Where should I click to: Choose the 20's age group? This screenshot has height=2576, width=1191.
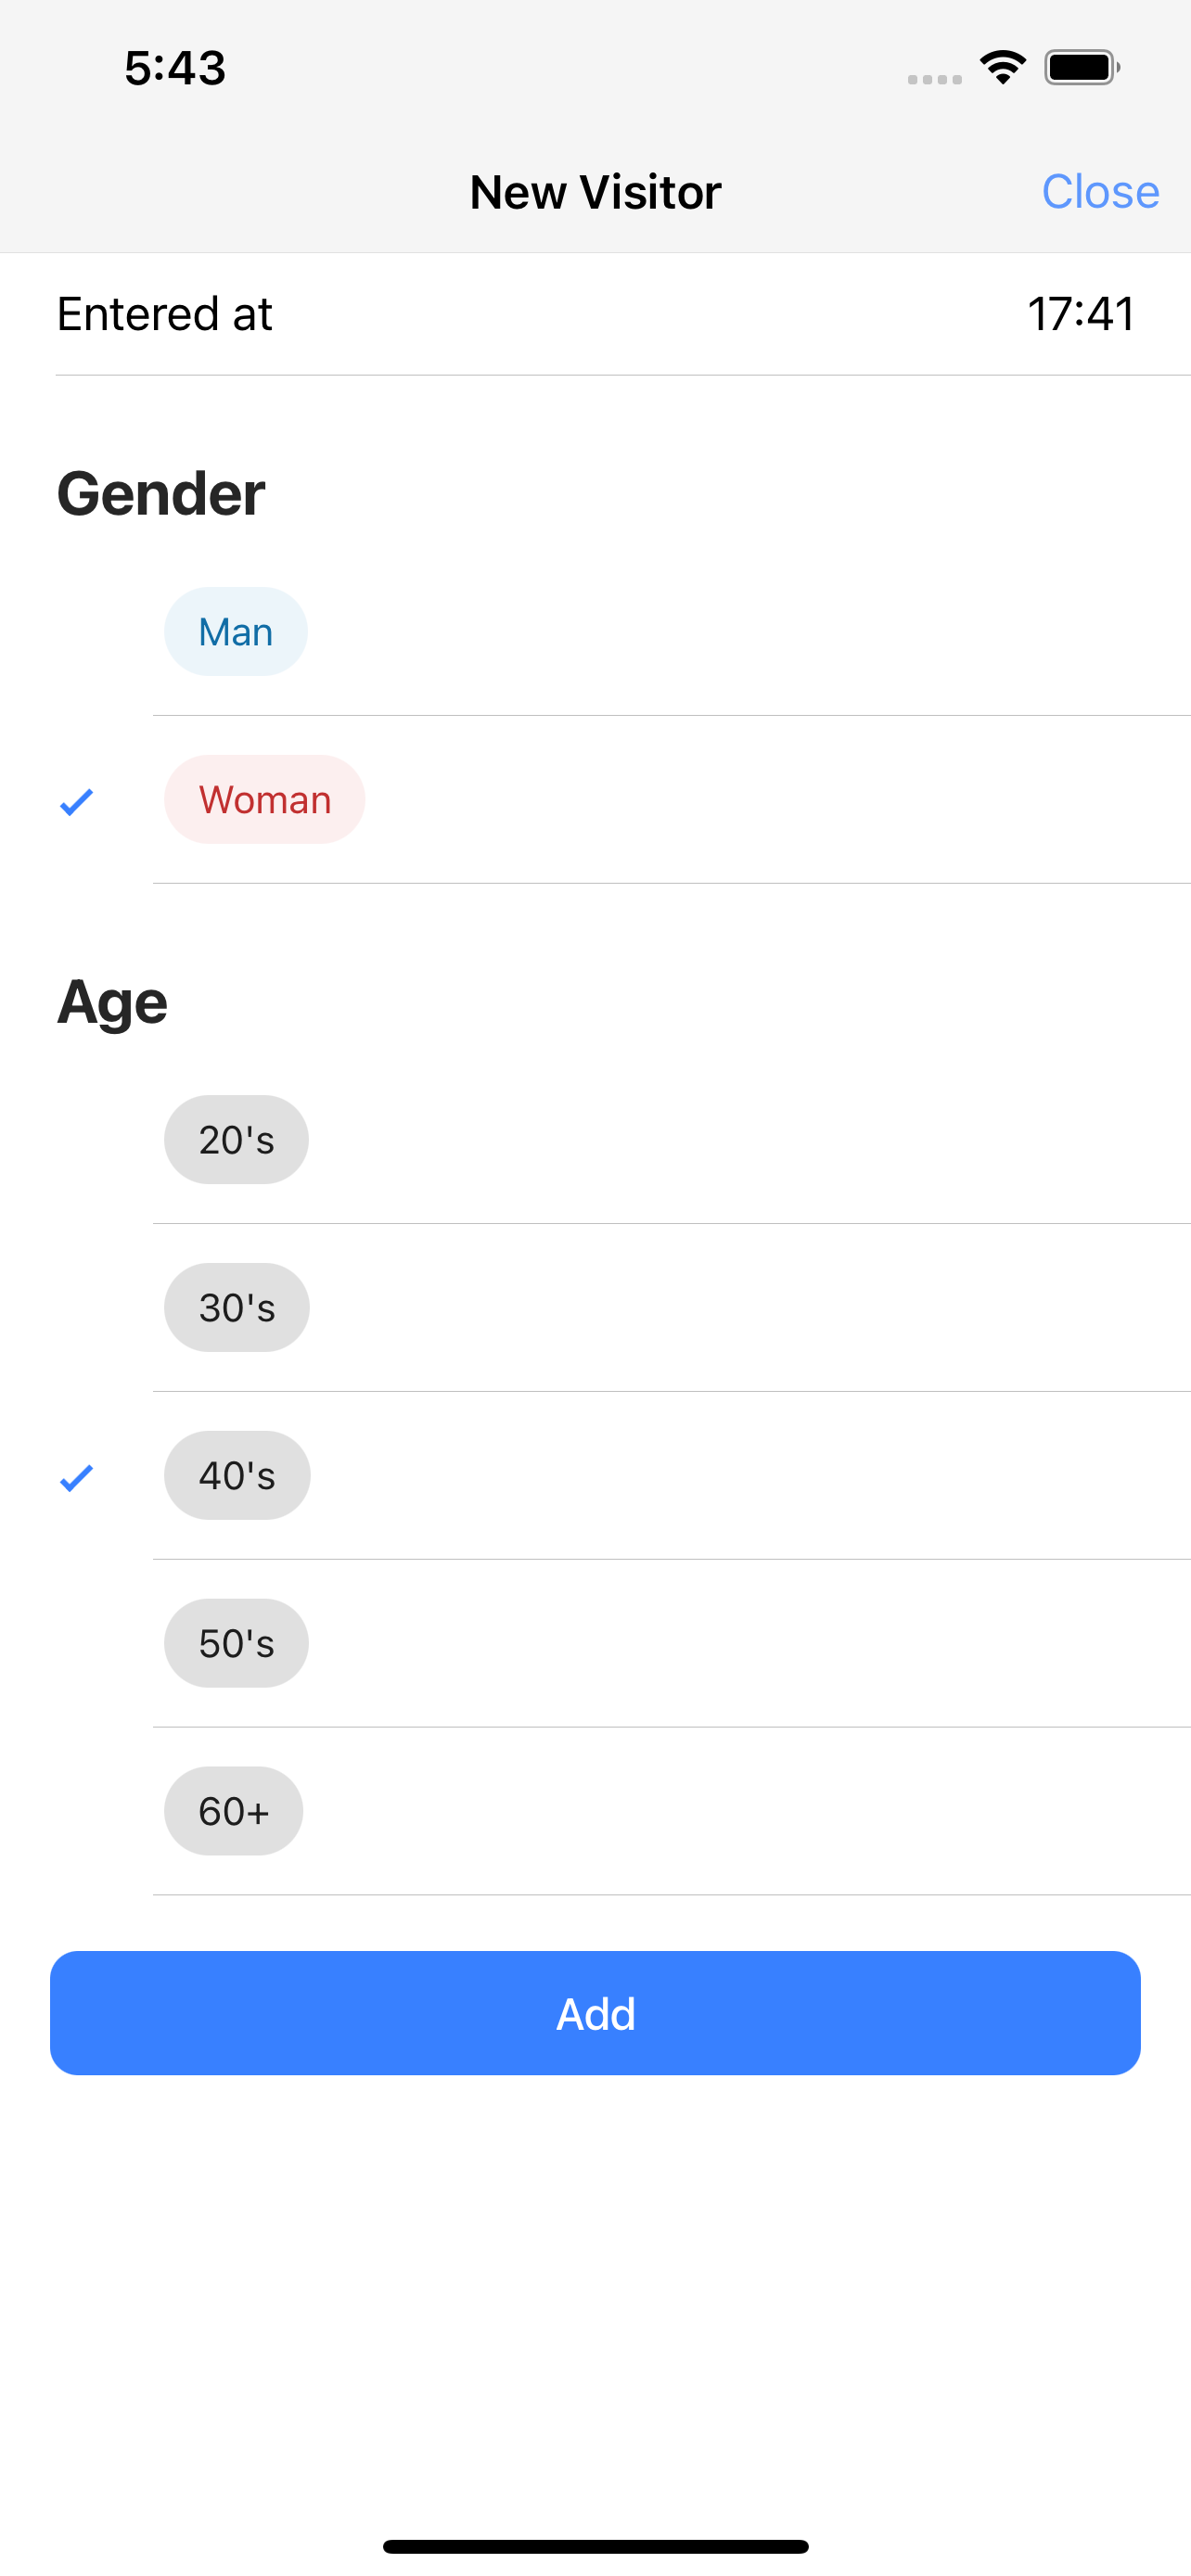236,1139
